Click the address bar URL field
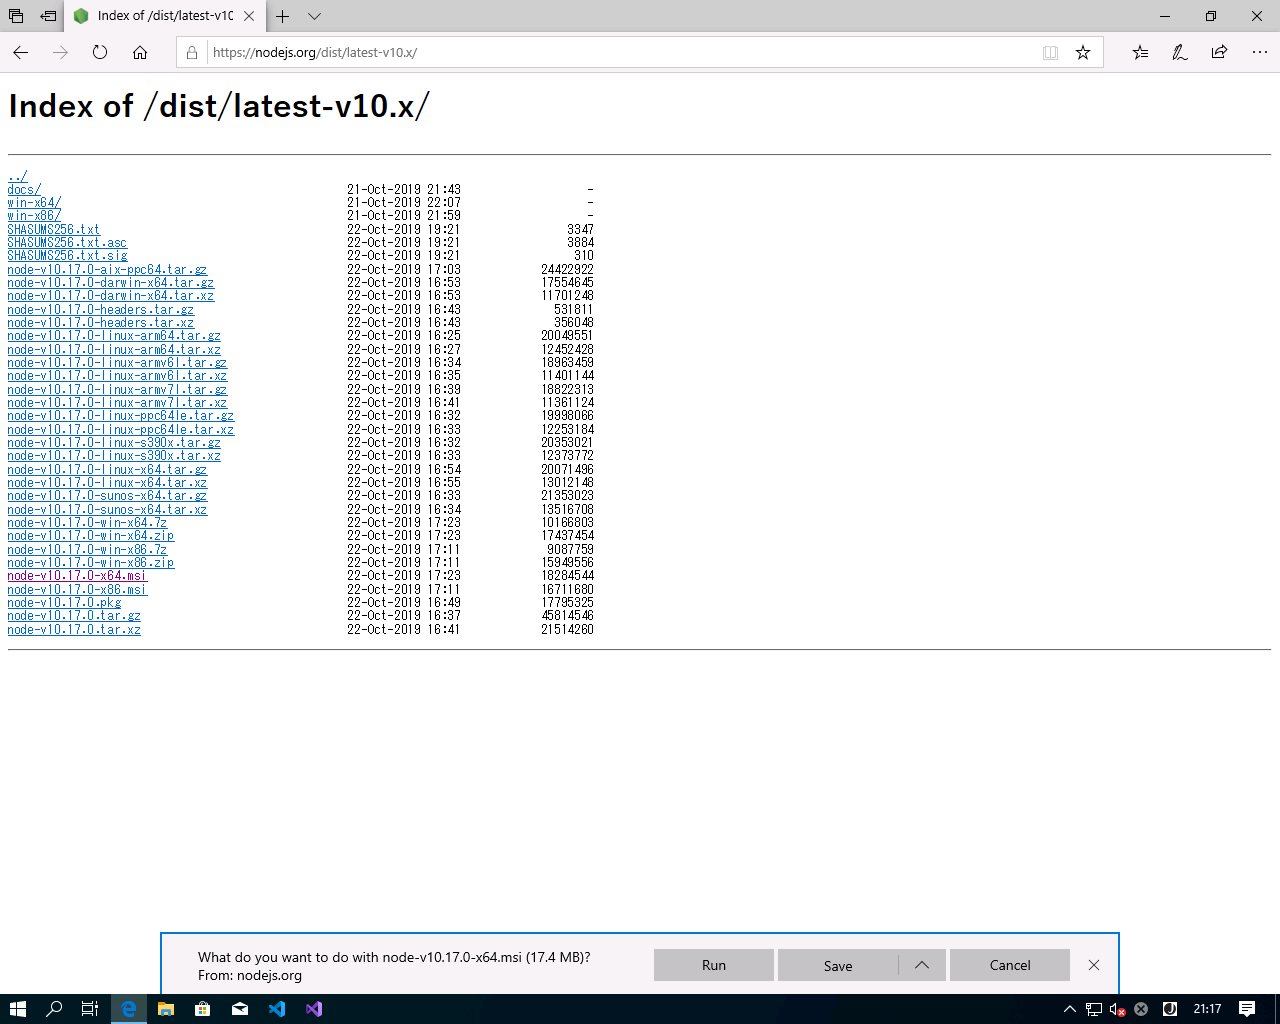This screenshot has height=1024, width=1280. pyautogui.click(x=620, y=52)
